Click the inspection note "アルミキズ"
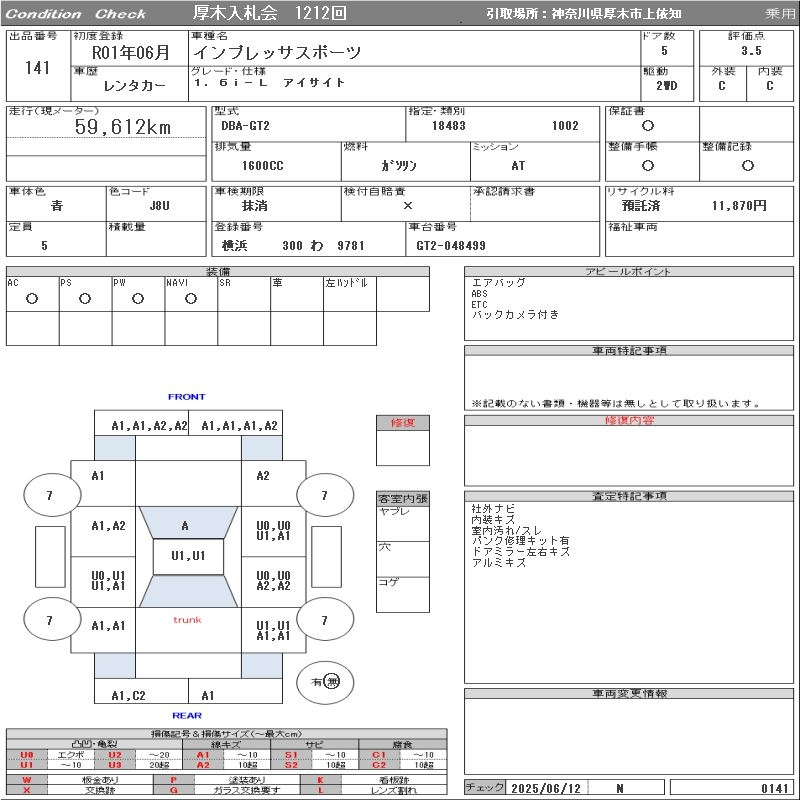The width and height of the screenshot is (800, 800). (499, 562)
